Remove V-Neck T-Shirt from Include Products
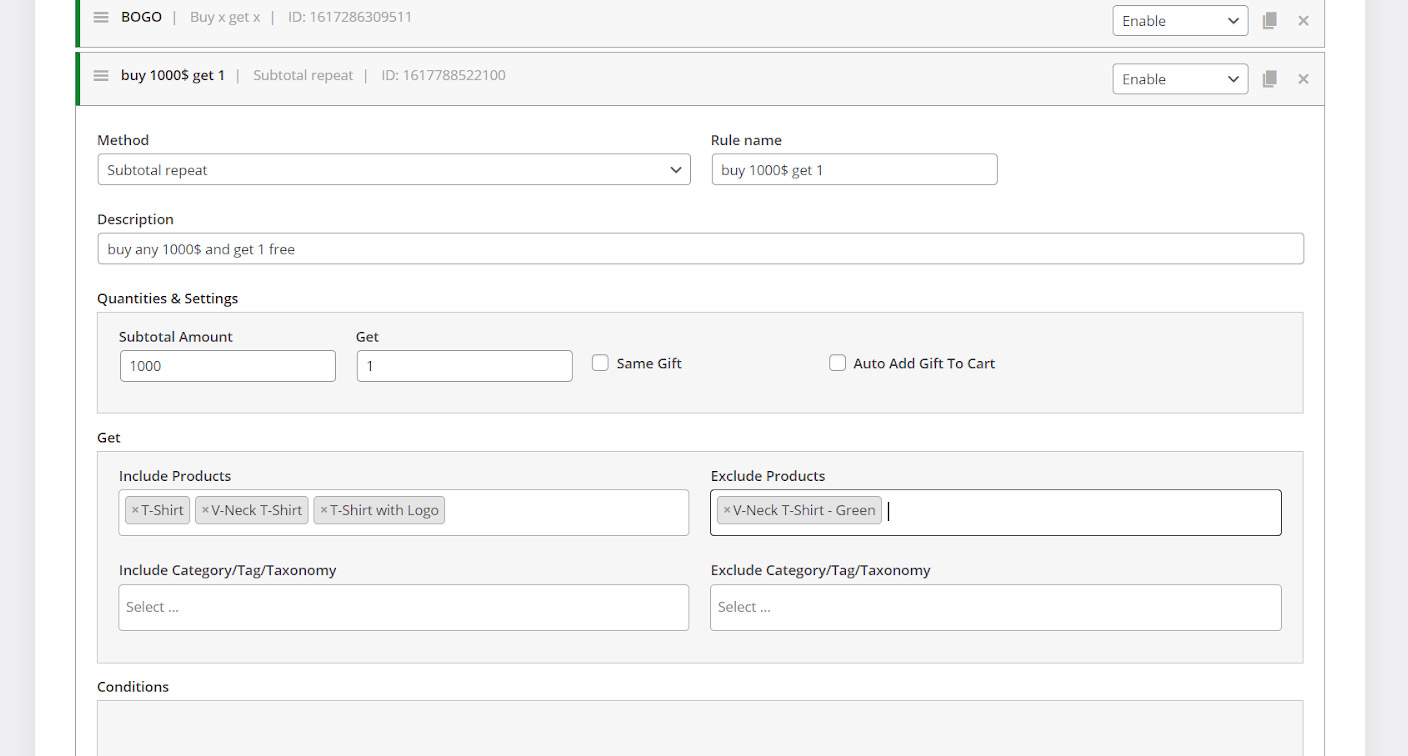 point(205,510)
